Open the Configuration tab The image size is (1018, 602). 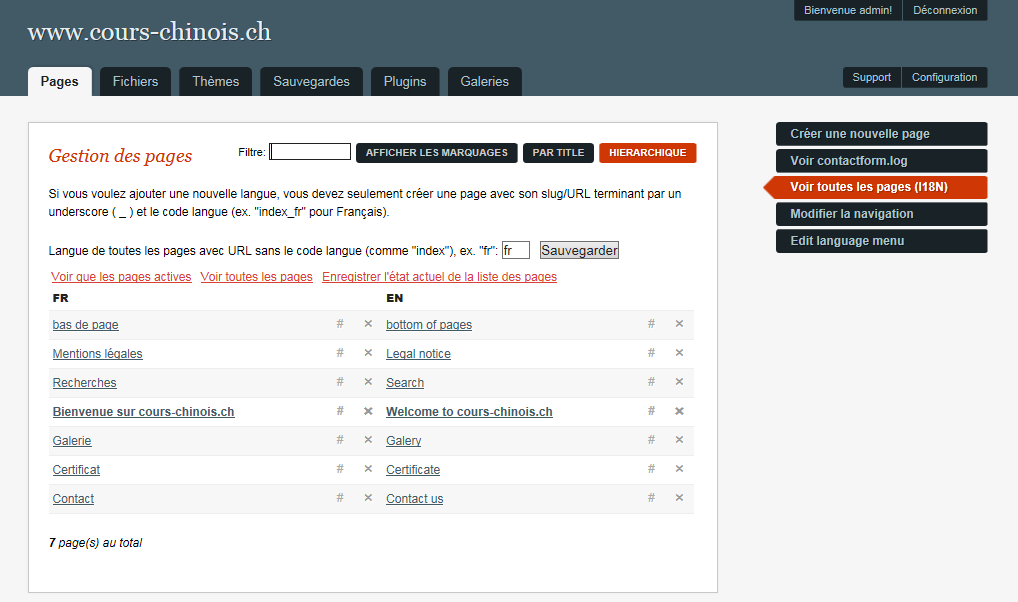coord(945,77)
